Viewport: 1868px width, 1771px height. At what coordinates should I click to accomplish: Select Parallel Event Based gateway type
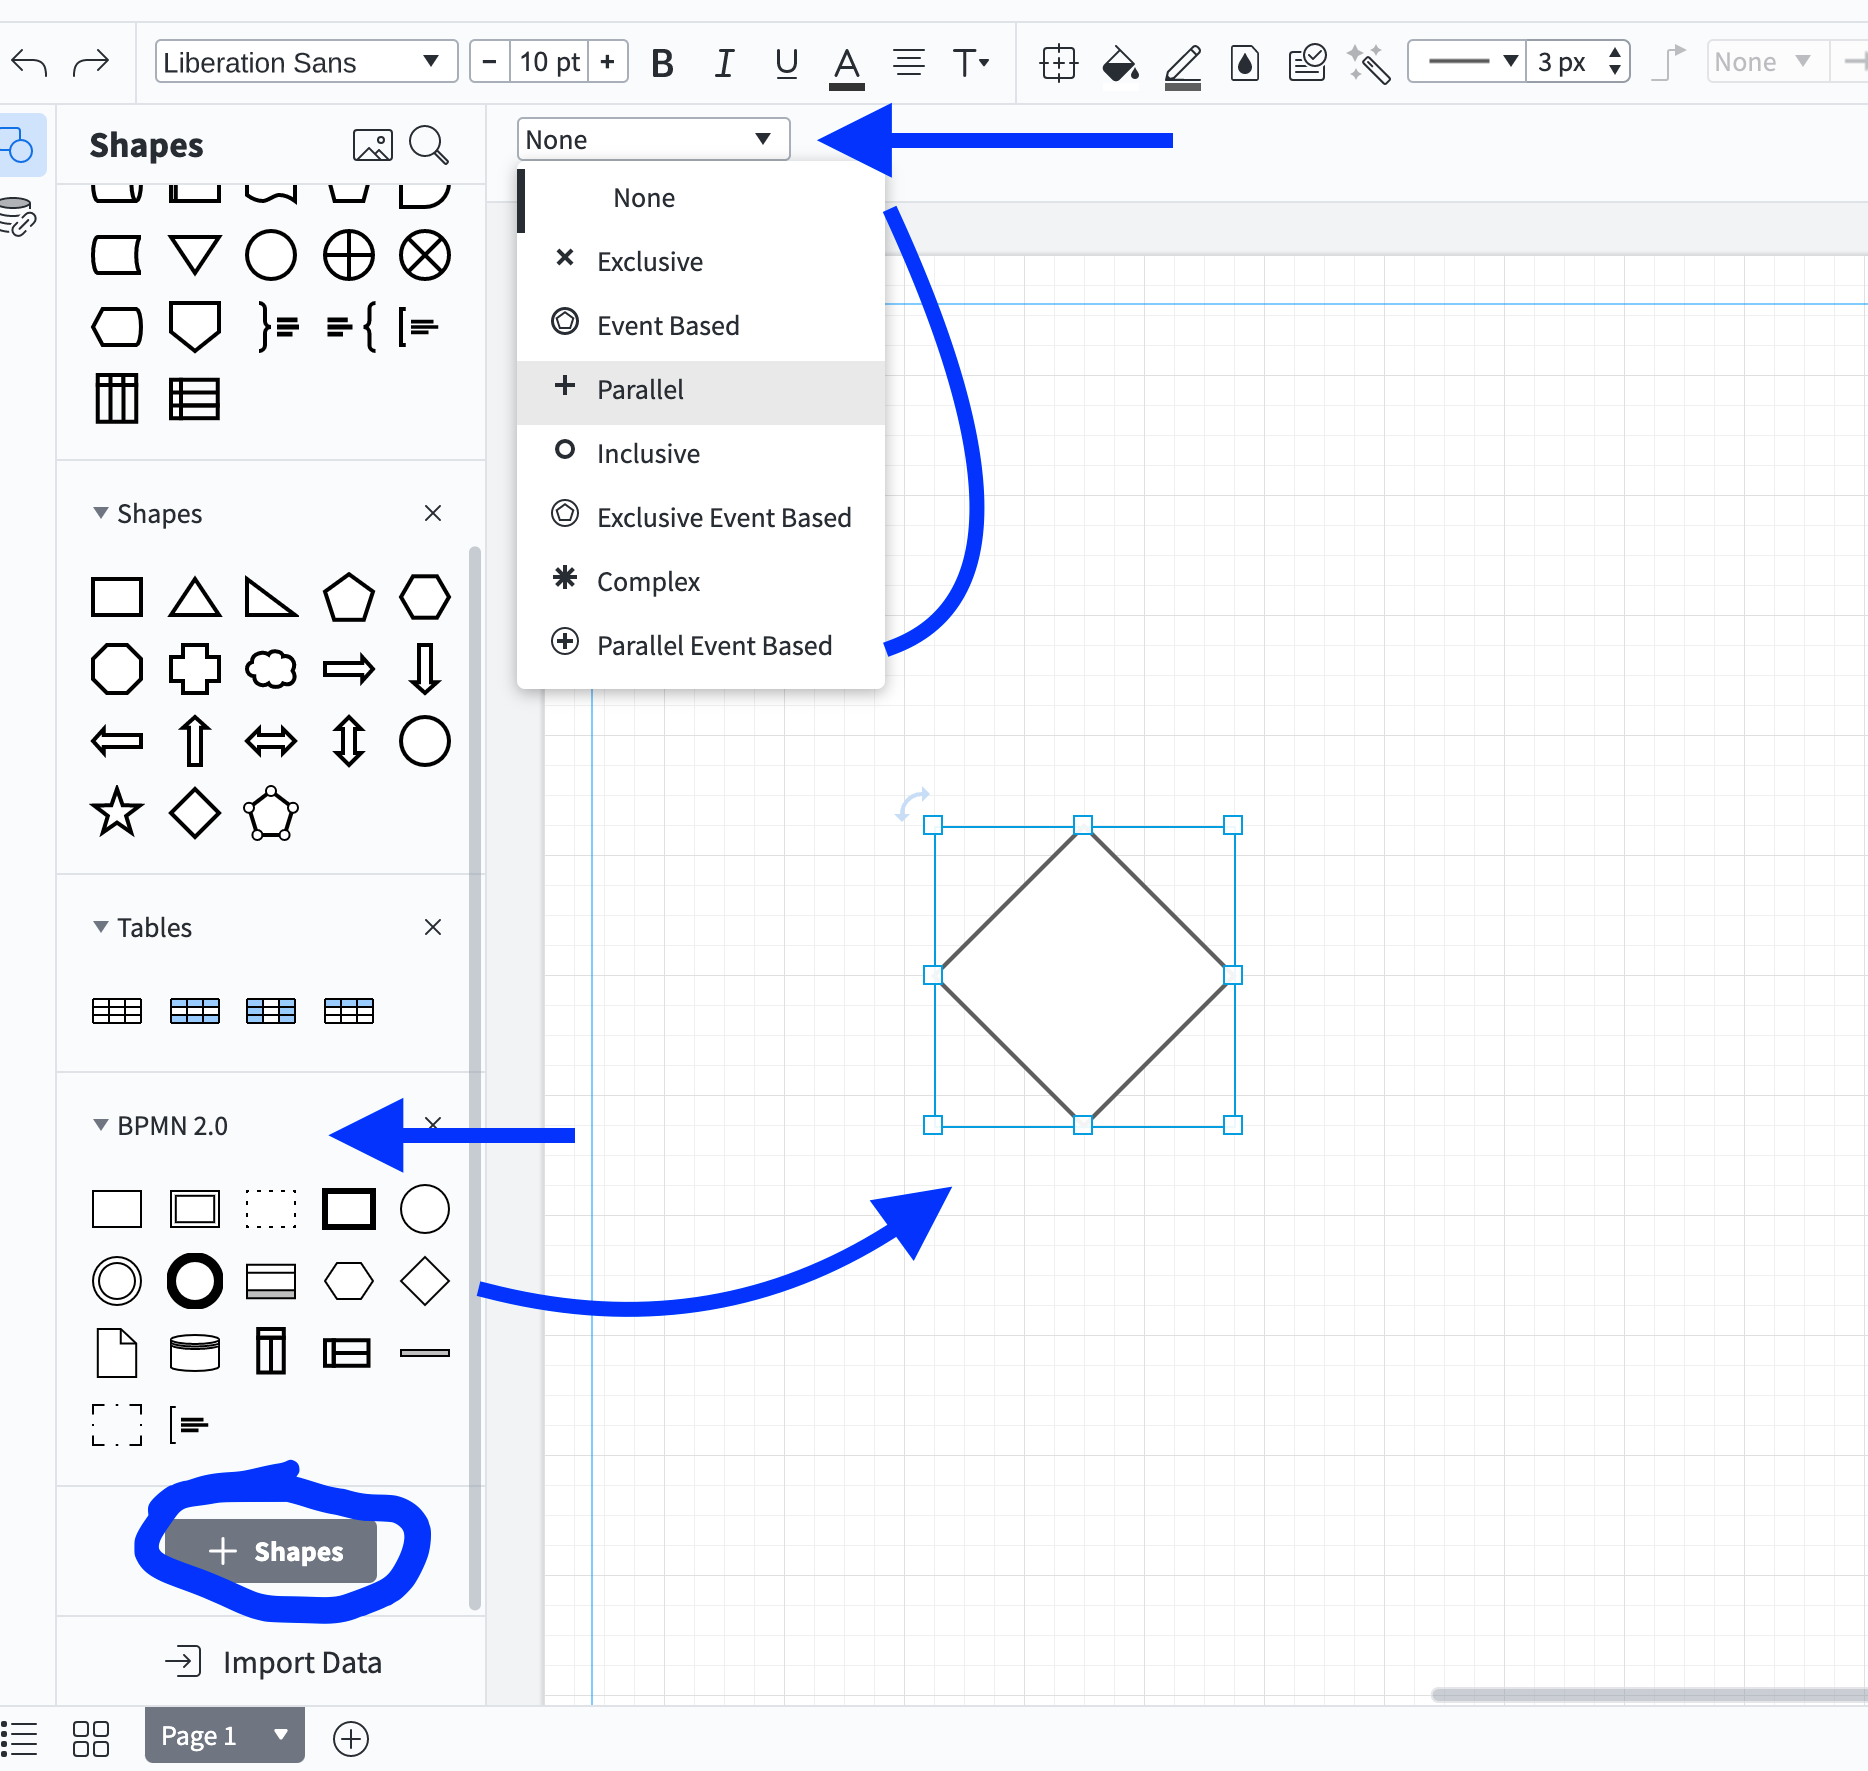point(701,646)
